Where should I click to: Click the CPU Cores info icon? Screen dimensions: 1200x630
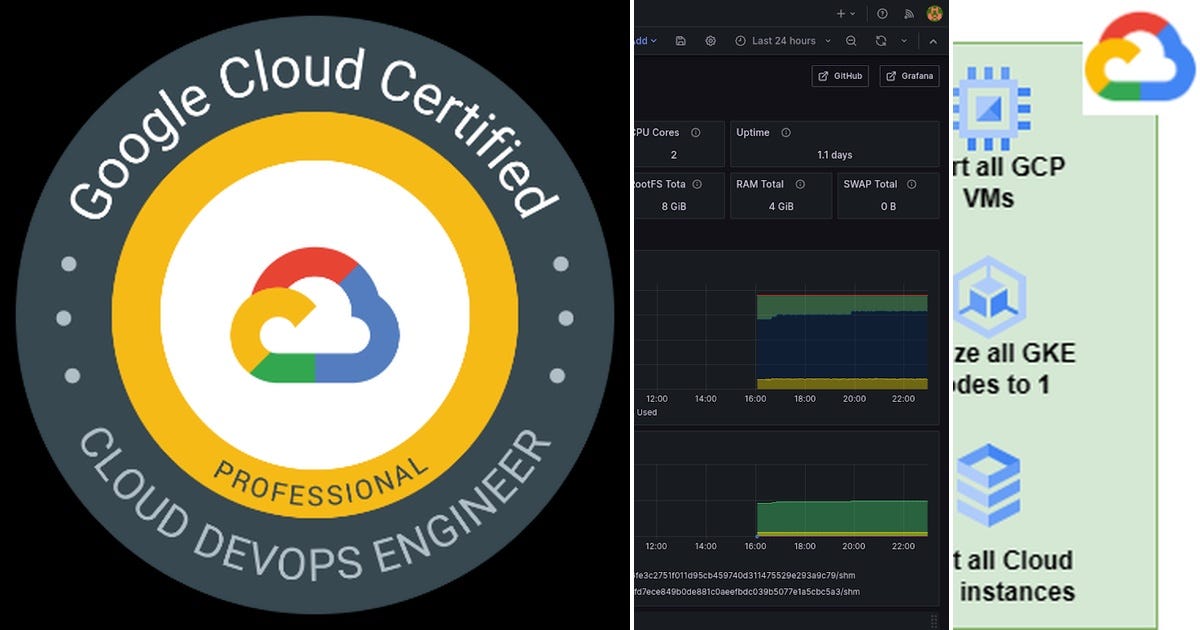click(x=696, y=132)
